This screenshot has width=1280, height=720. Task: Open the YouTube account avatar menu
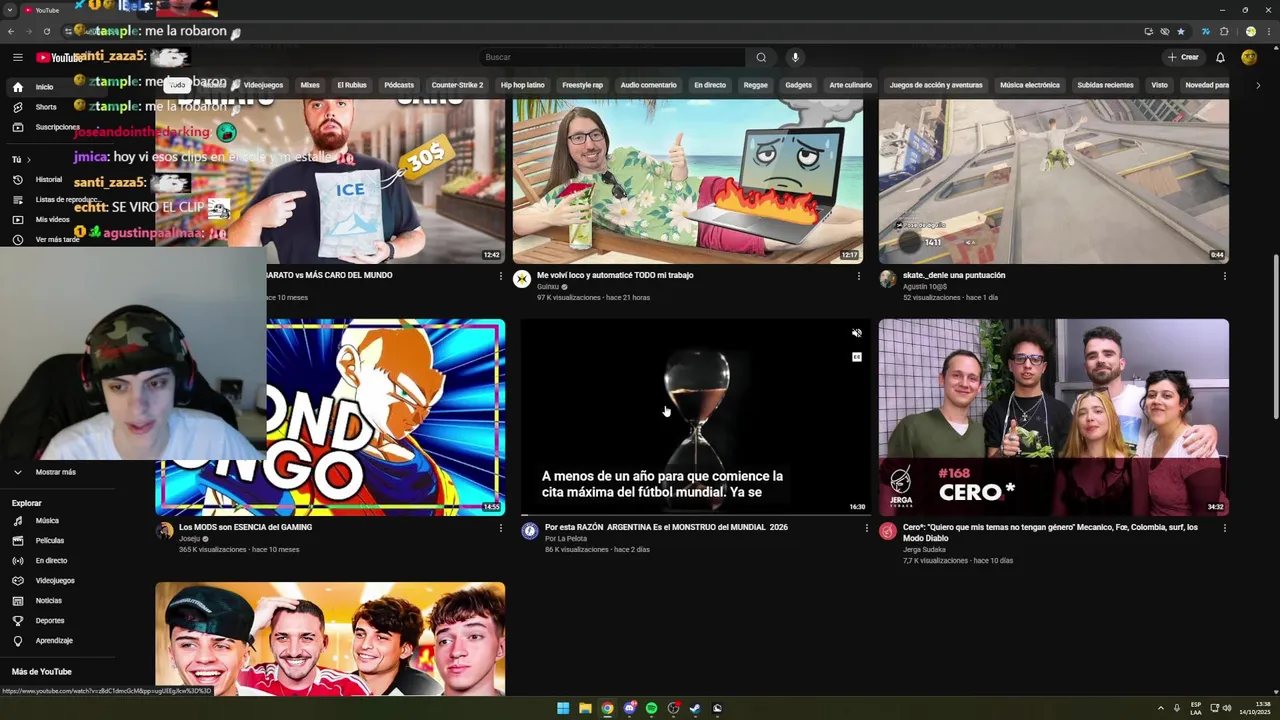click(1249, 57)
